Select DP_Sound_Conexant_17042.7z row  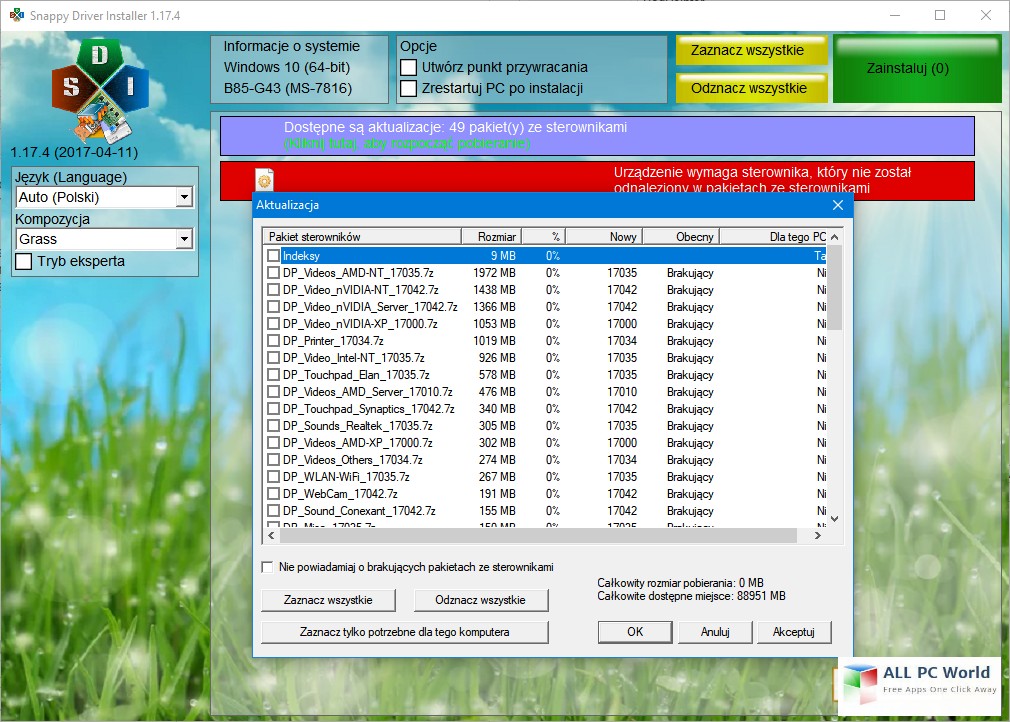pos(544,511)
